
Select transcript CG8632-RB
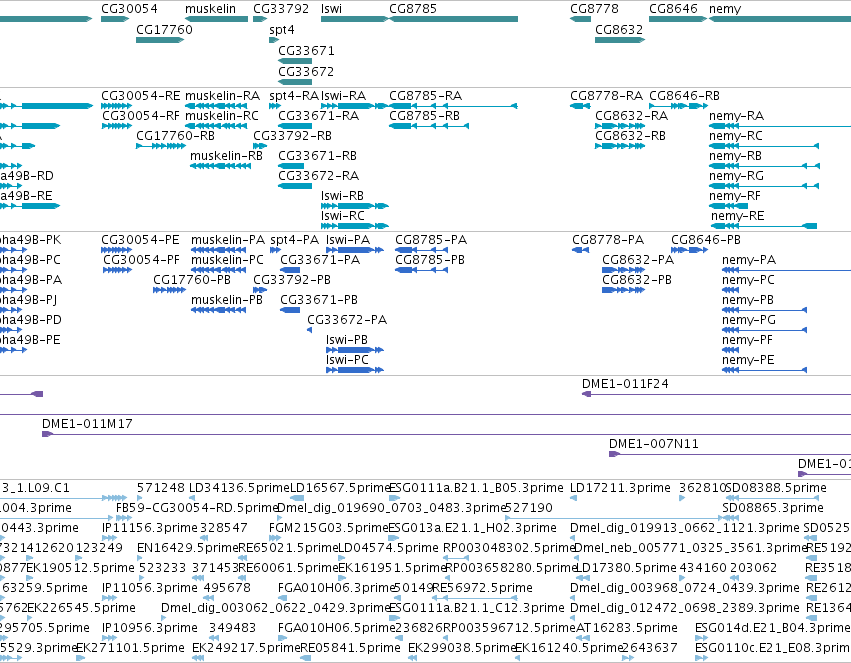(630, 136)
